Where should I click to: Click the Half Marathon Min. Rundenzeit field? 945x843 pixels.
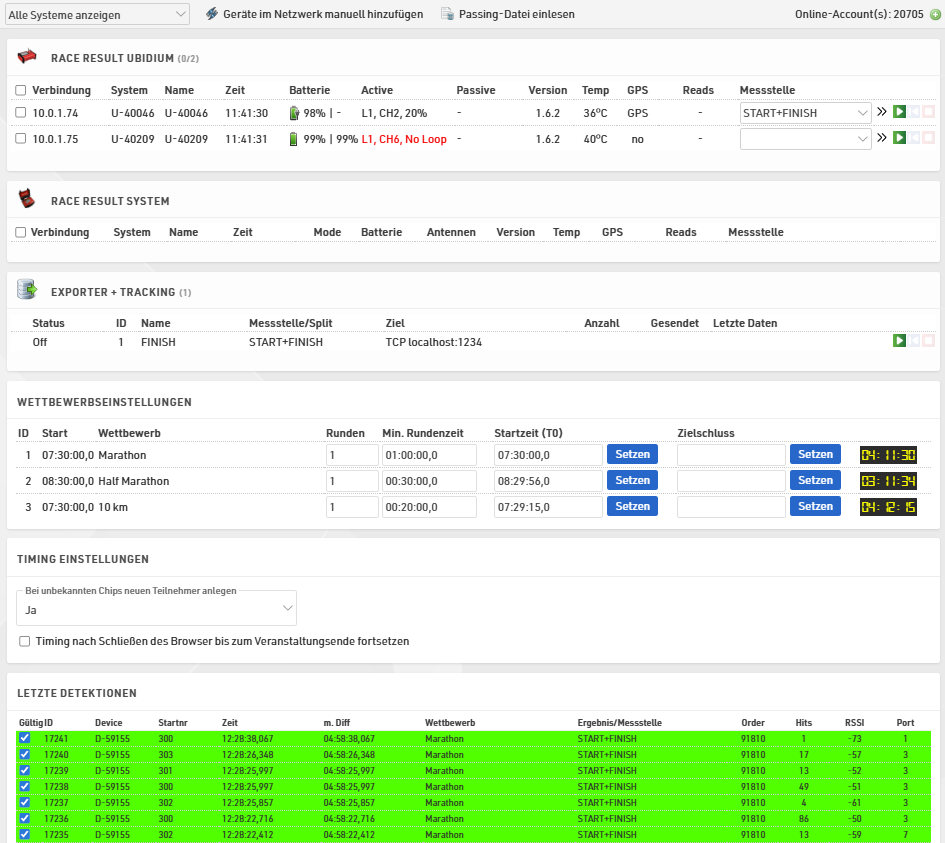click(x=429, y=480)
